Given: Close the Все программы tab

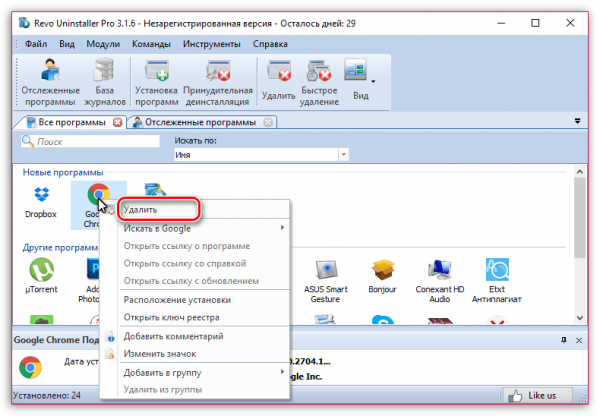Looking at the screenshot, I should (118, 122).
